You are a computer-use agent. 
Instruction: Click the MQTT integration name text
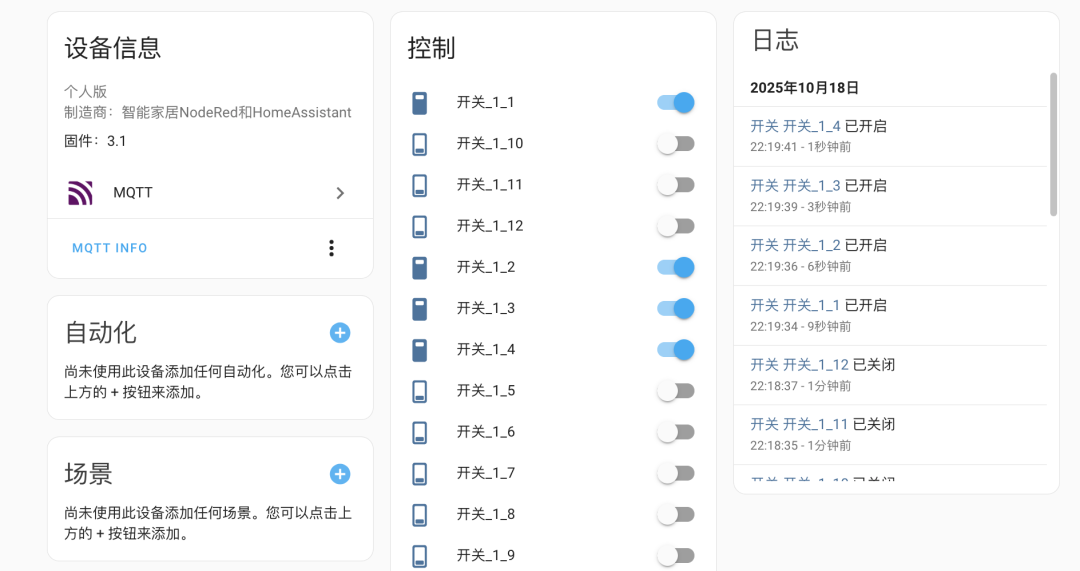(133, 193)
